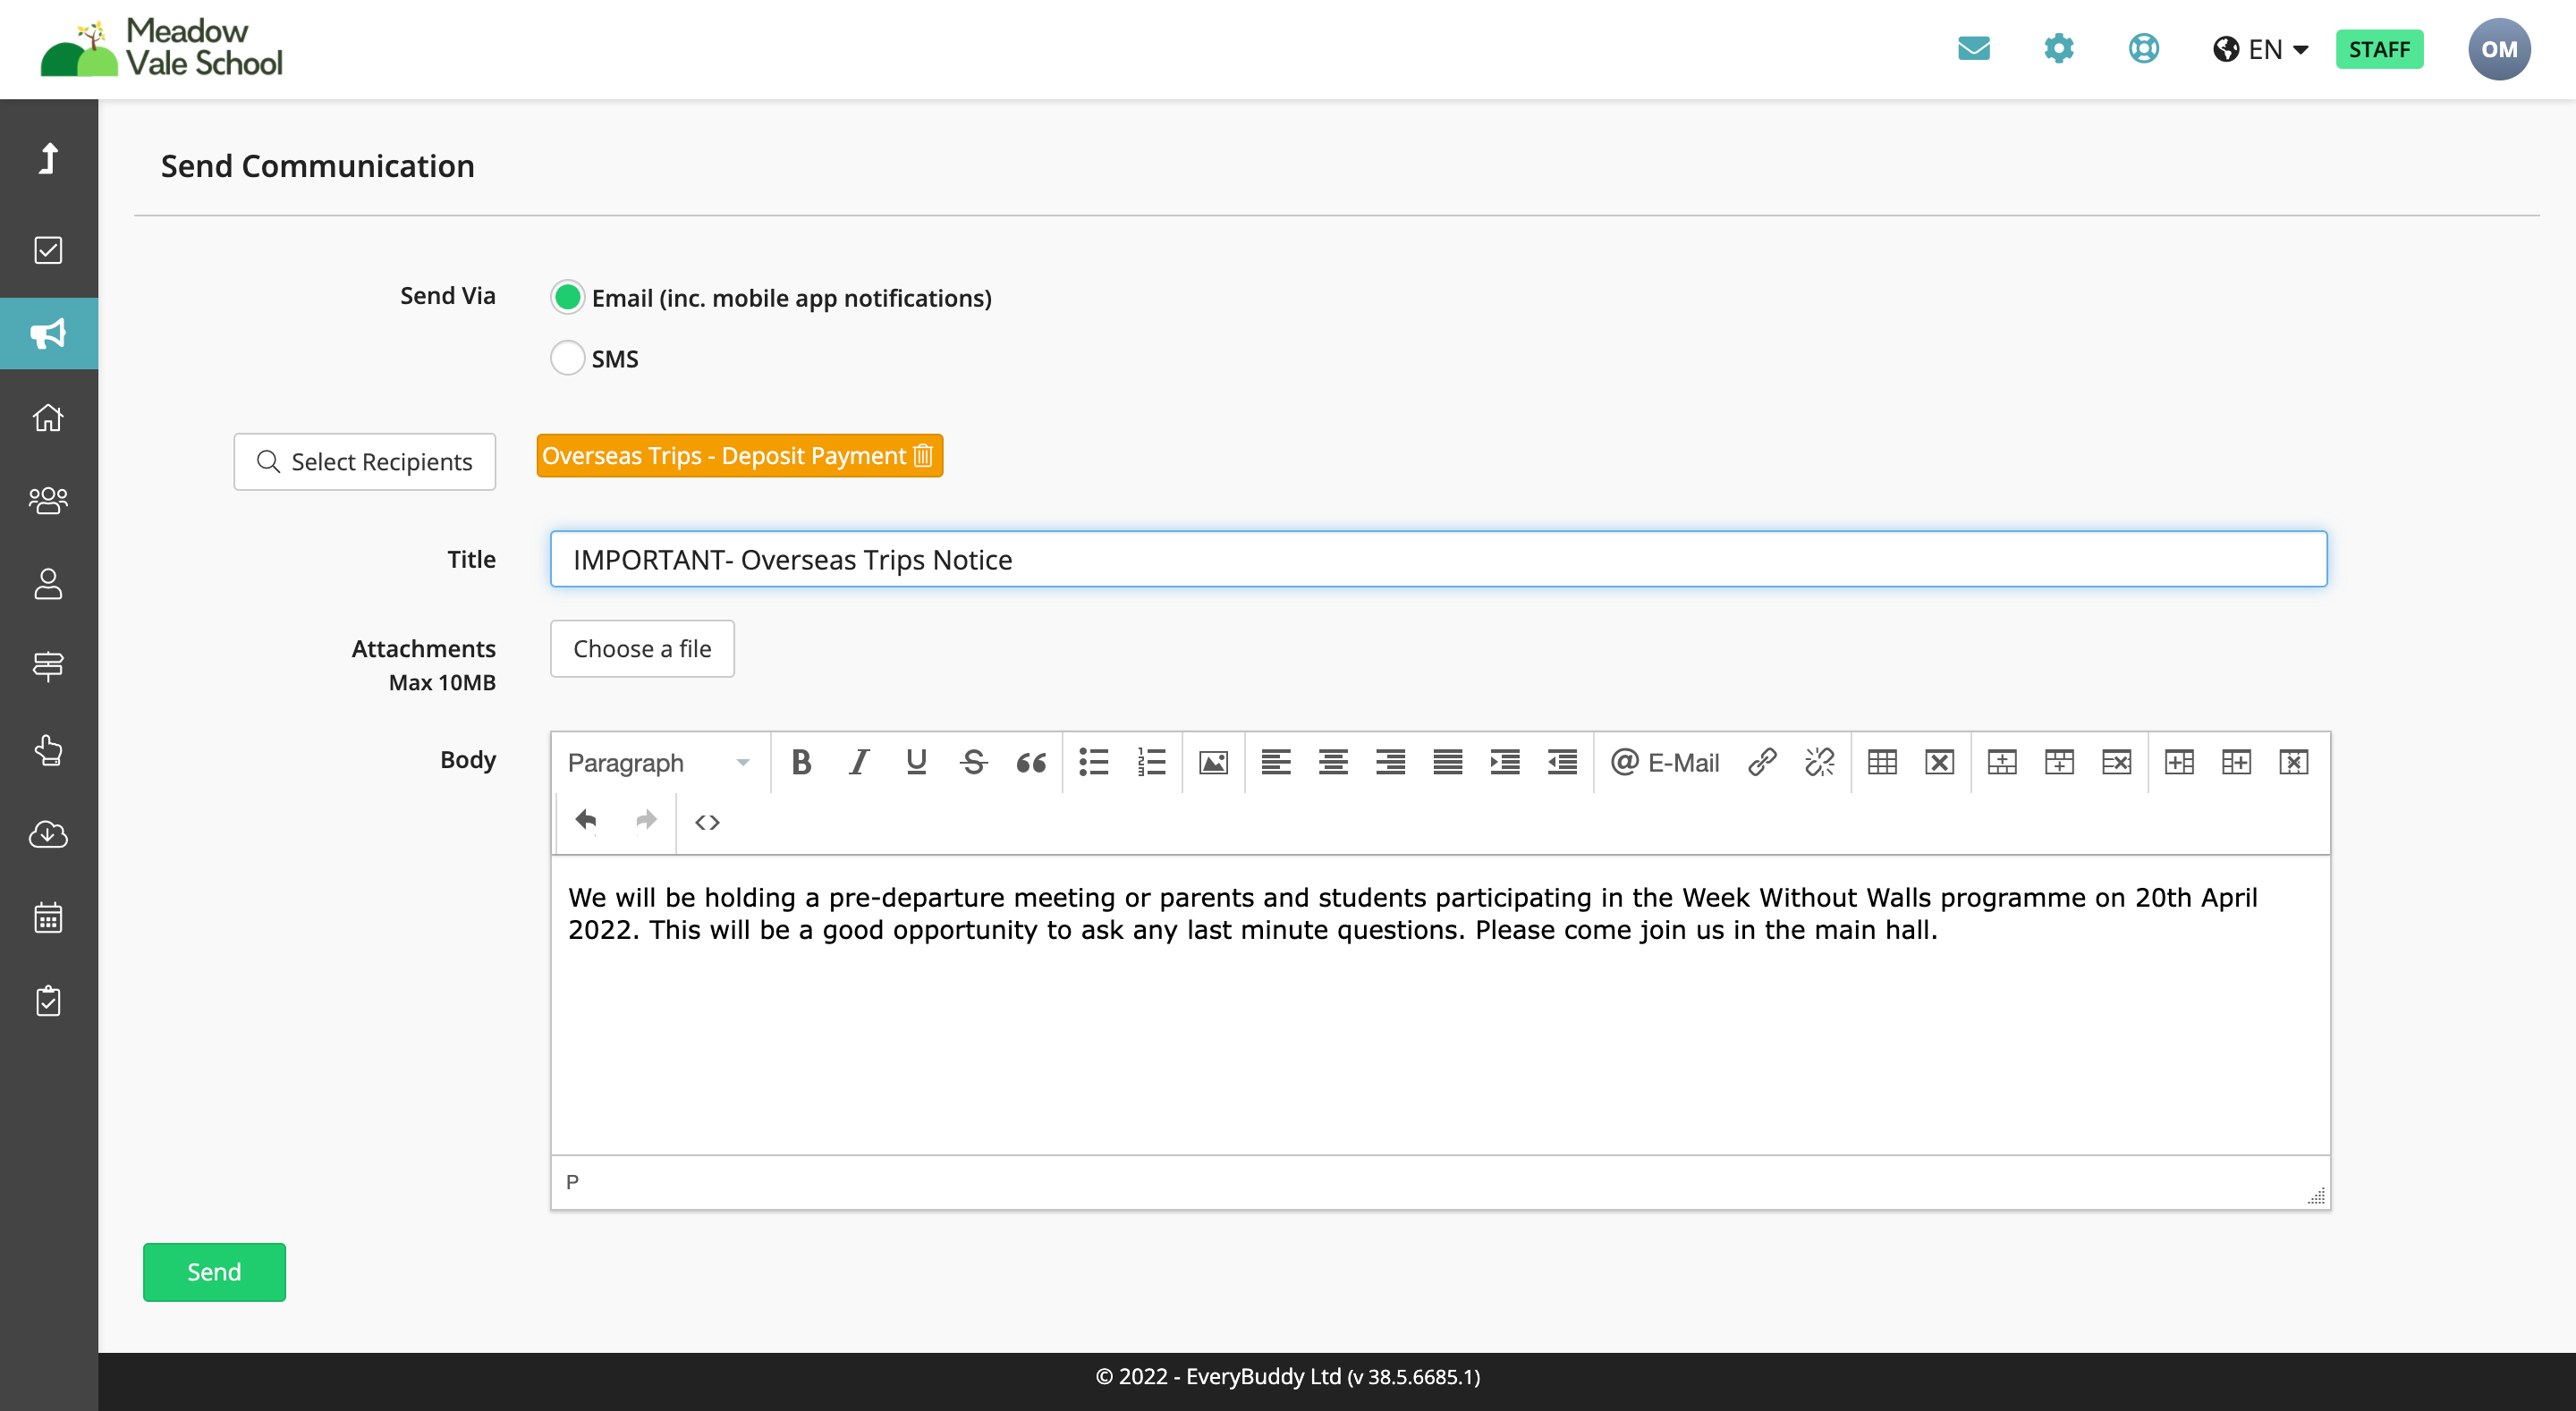The width and height of the screenshot is (2576, 1411).
Task: Insert table column after
Action: tap(2236, 763)
